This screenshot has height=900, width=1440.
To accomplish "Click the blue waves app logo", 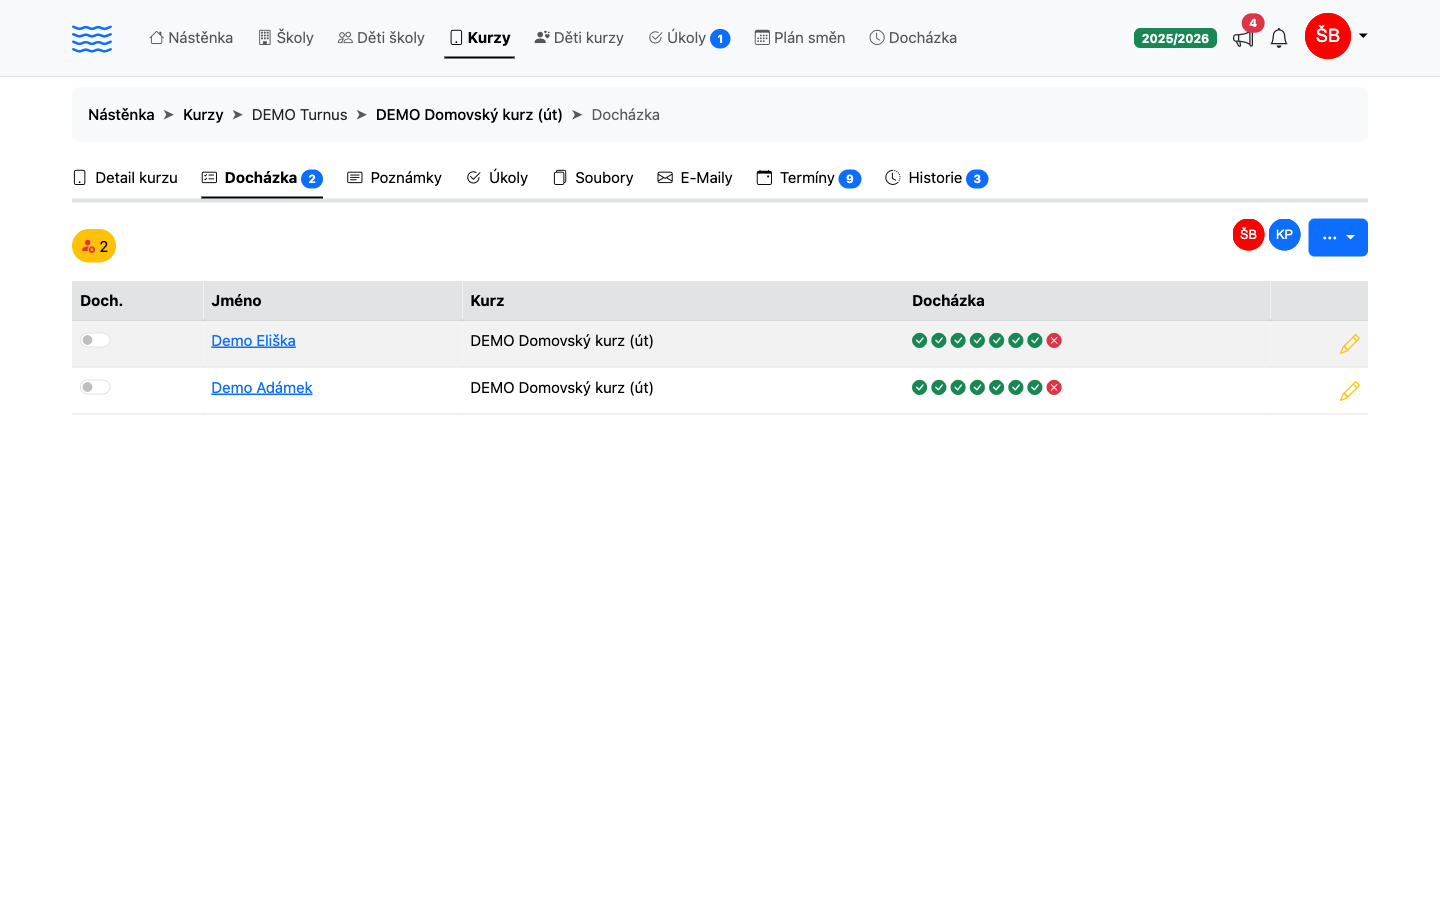I will (x=92, y=38).
